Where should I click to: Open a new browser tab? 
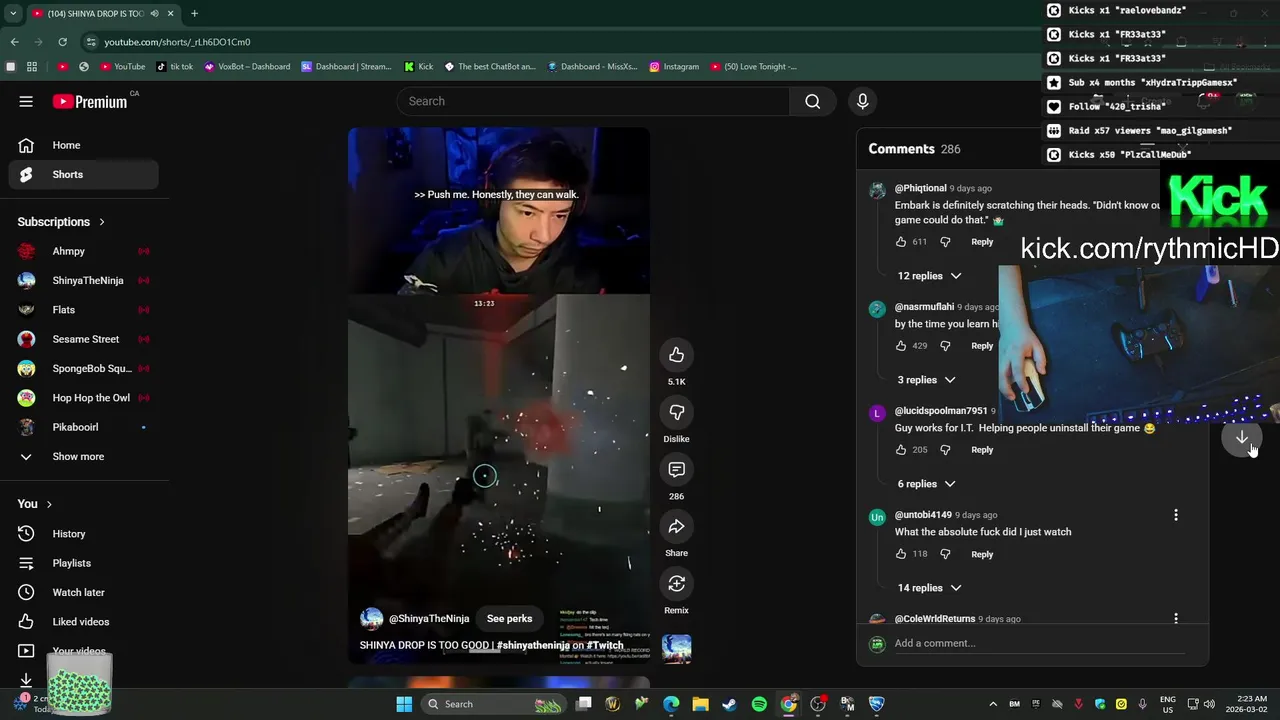(x=194, y=13)
